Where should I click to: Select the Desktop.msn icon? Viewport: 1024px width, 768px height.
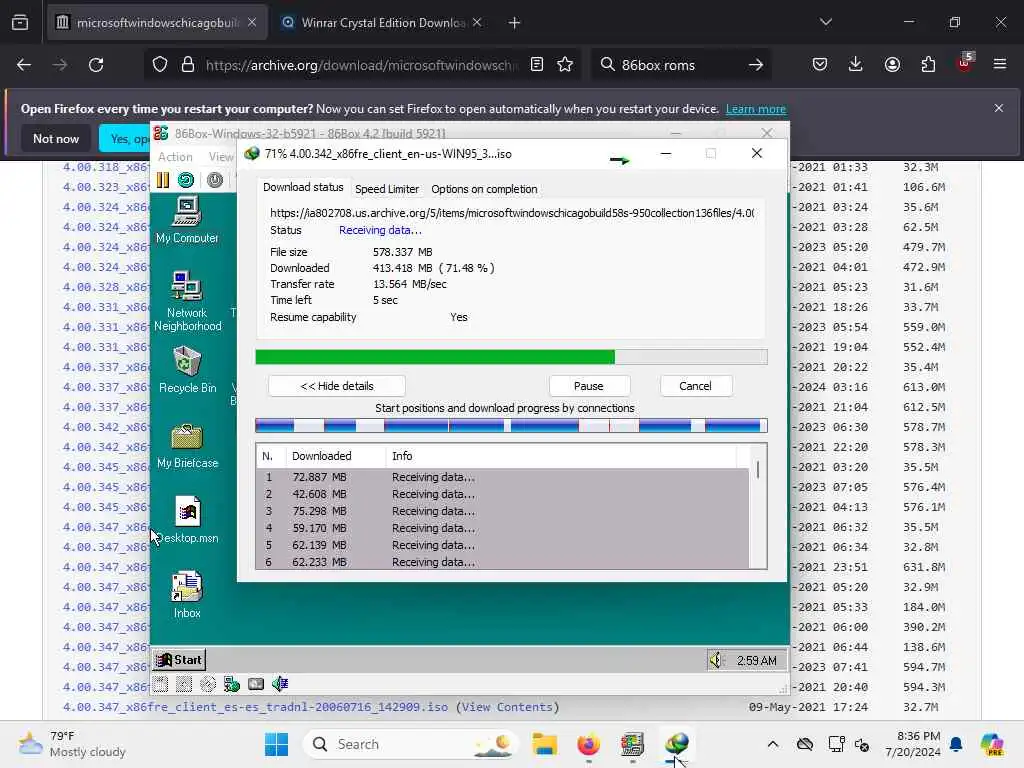187,520
